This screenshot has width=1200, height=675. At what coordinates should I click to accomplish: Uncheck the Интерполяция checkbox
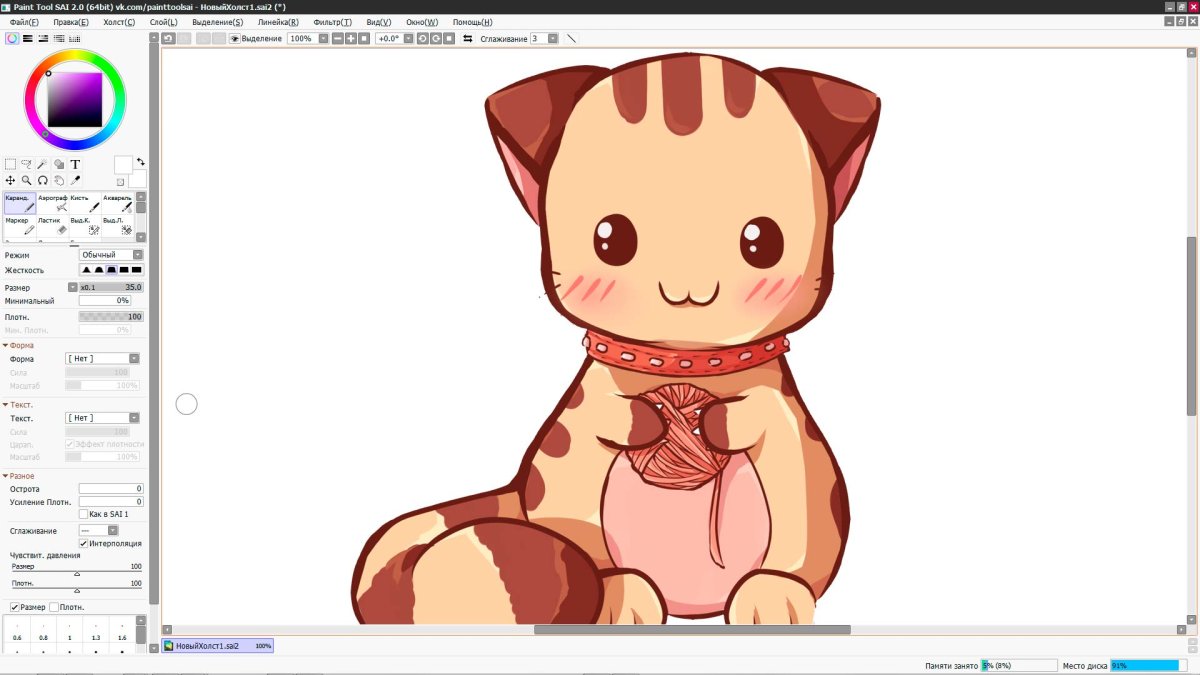coord(83,543)
